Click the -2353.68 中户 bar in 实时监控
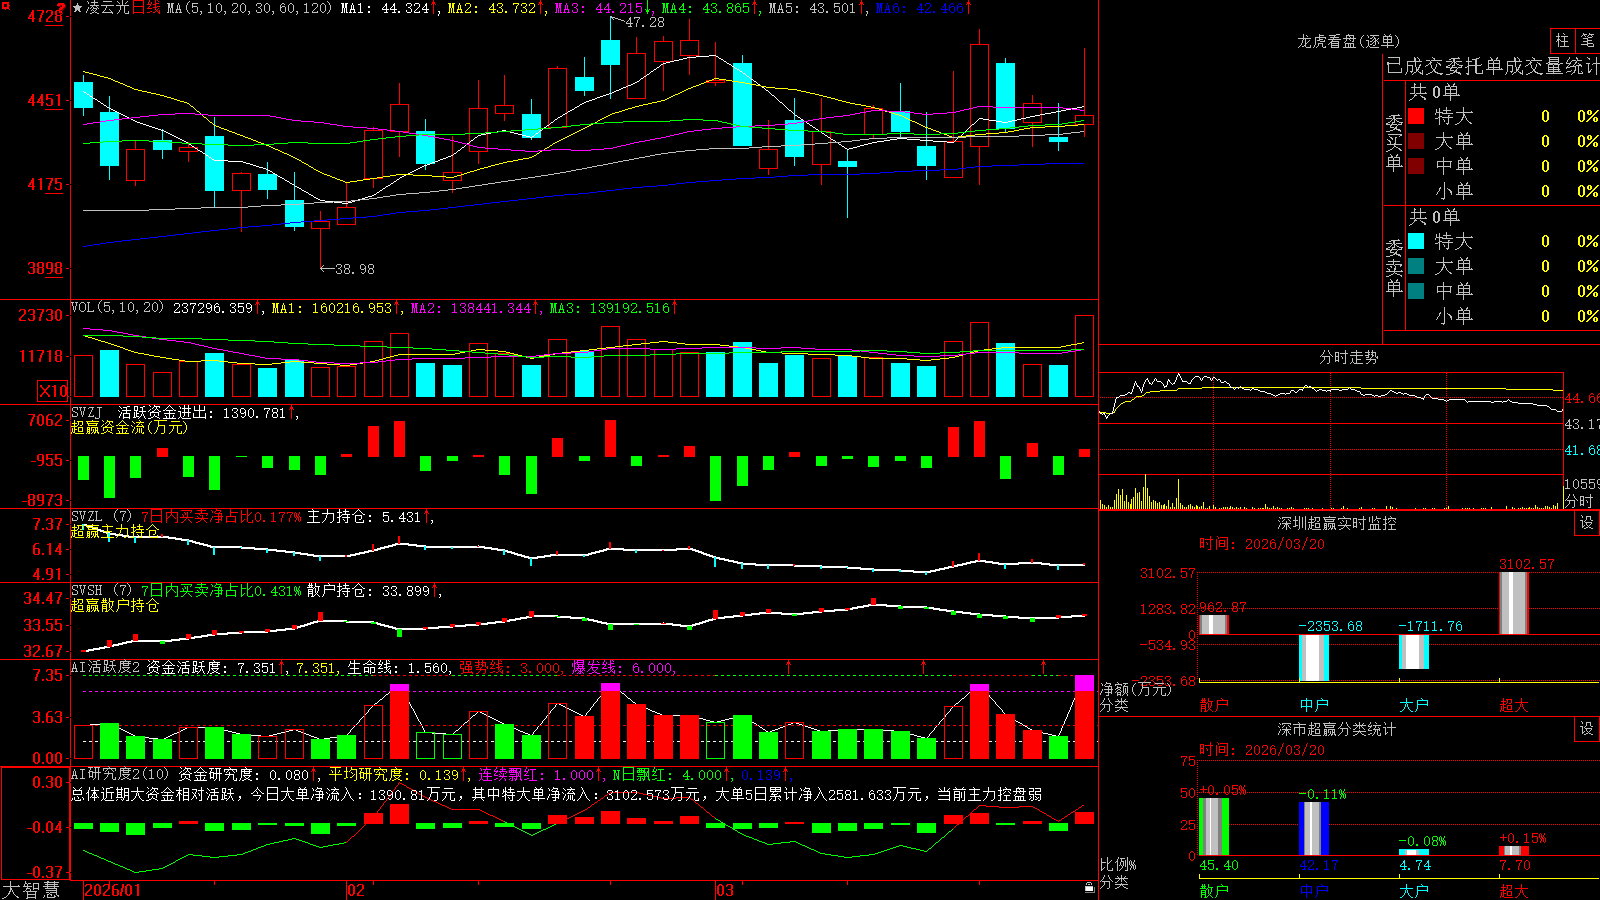This screenshot has height=900, width=1600. pos(1314,658)
